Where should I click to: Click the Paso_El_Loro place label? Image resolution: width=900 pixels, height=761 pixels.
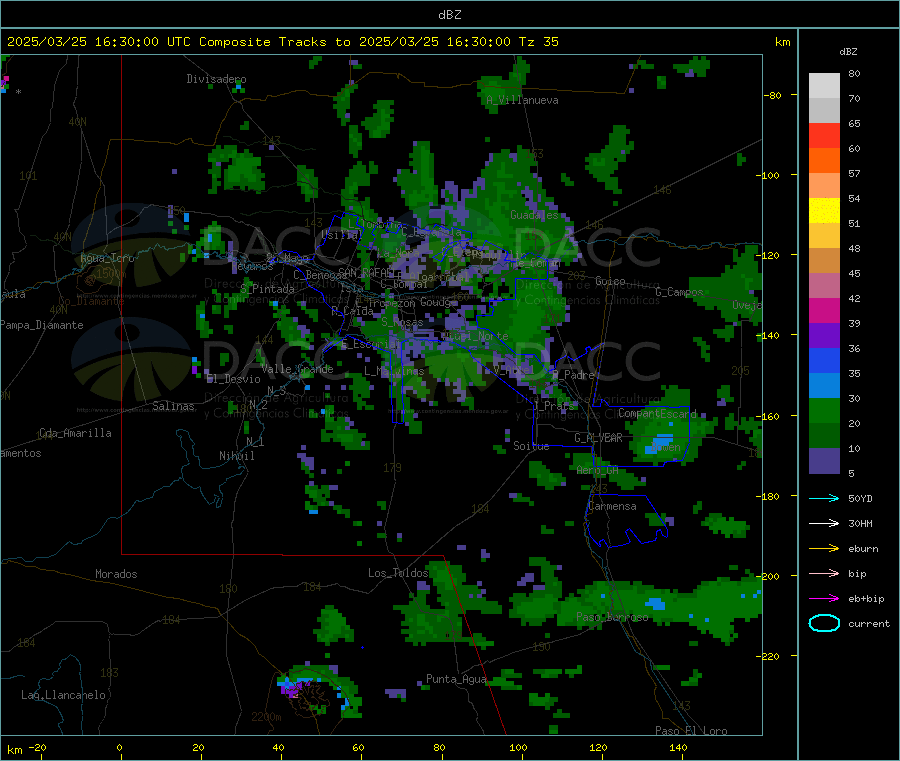pyautogui.click(x=691, y=731)
